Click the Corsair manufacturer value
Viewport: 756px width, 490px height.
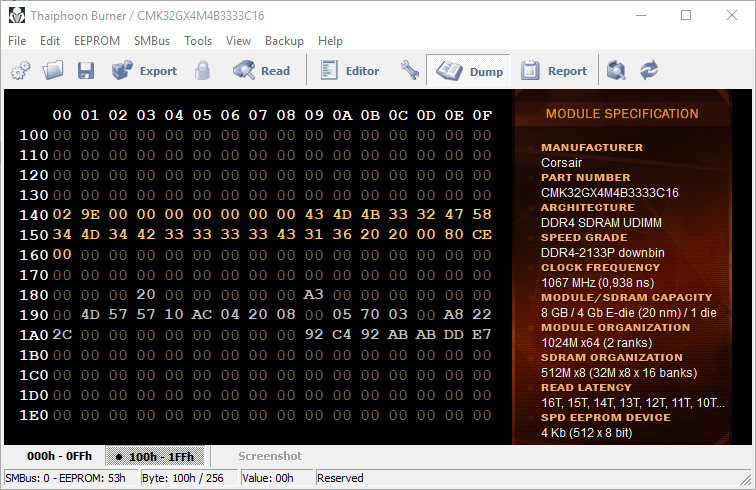tap(561, 163)
